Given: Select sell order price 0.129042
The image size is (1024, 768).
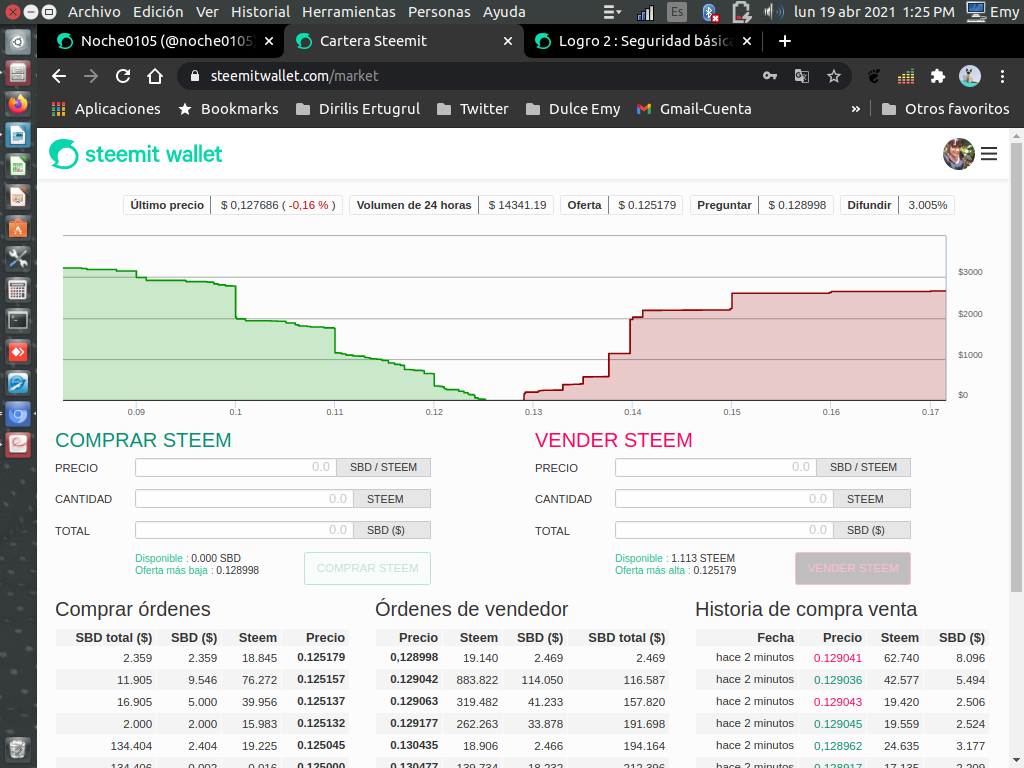Looking at the screenshot, I should [x=414, y=679].
